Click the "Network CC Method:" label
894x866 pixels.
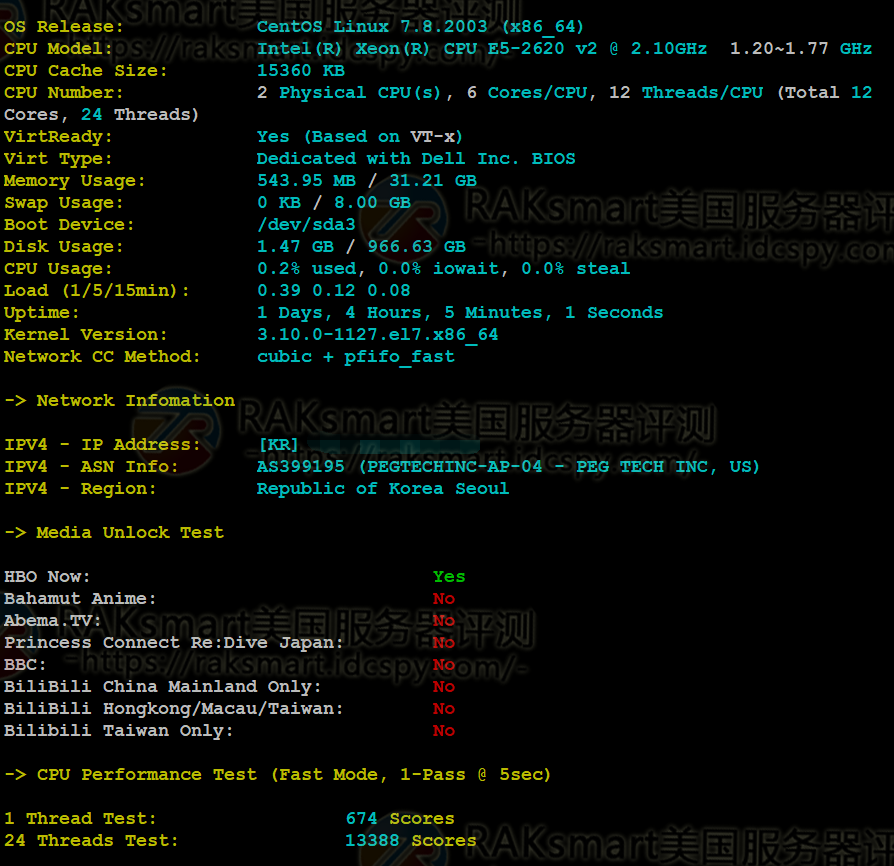pyautogui.click(x=102, y=357)
